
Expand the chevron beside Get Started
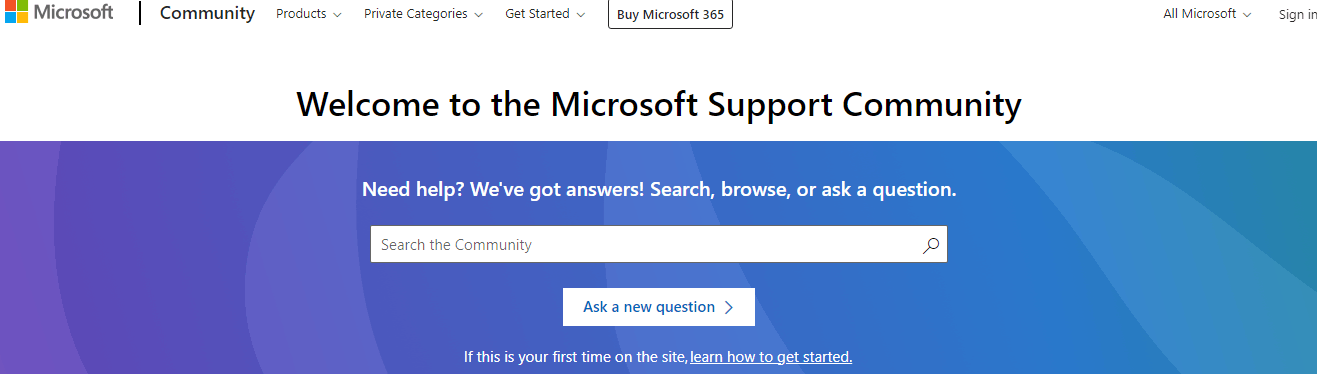(x=581, y=15)
